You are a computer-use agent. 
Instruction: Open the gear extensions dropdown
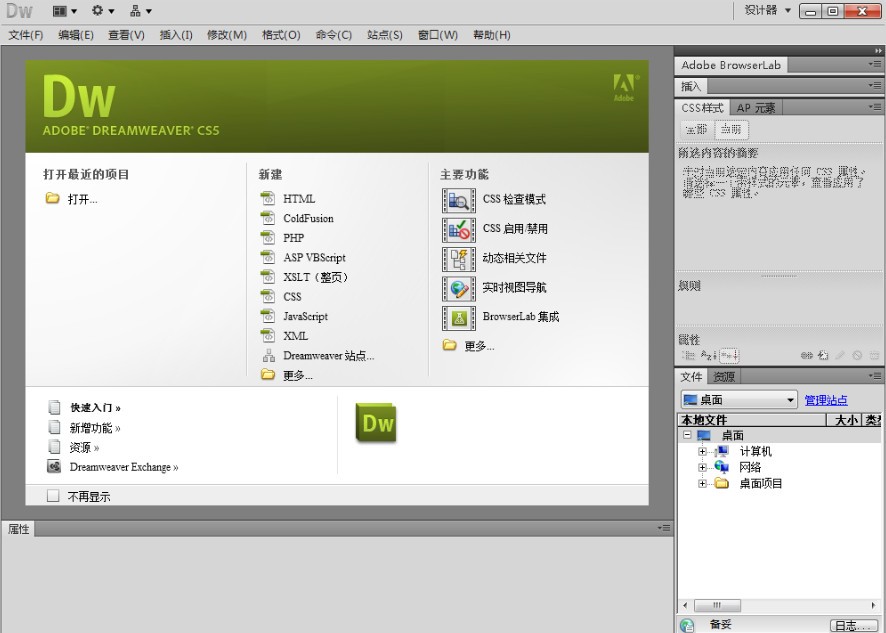(103, 11)
